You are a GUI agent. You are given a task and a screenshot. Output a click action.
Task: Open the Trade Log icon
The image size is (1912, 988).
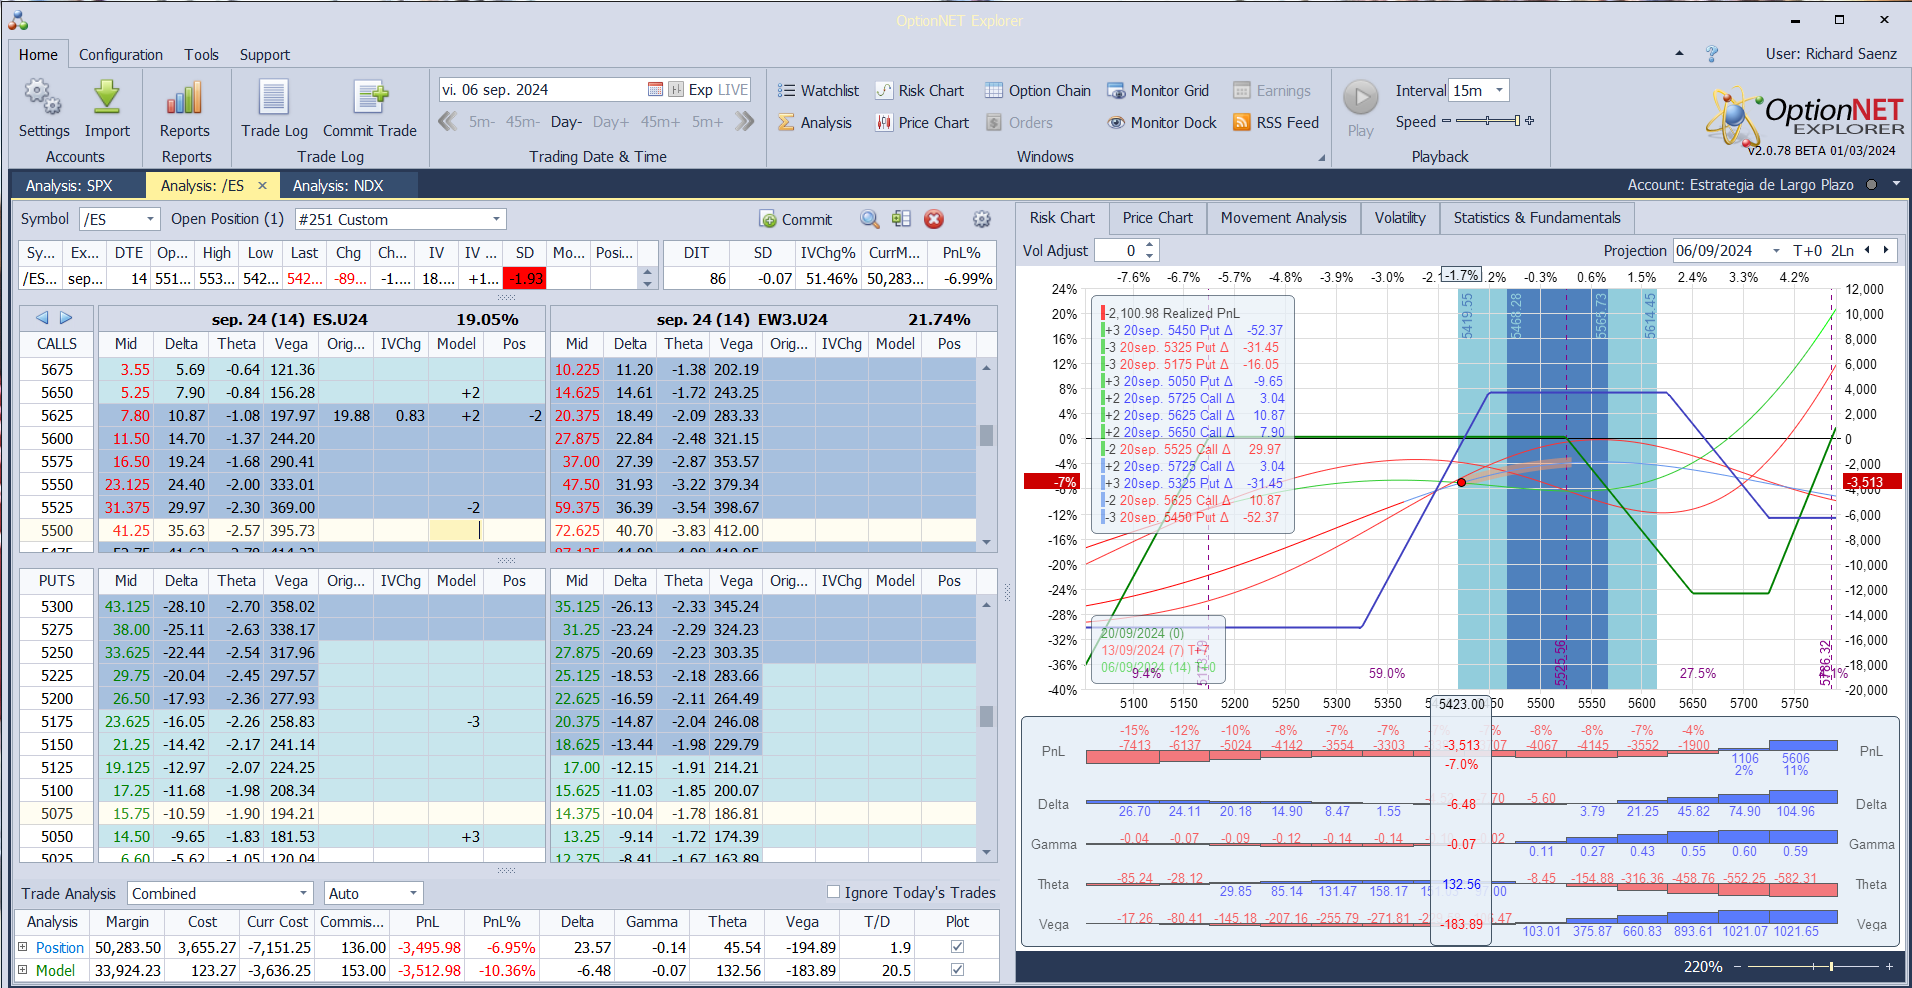pyautogui.click(x=274, y=98)
